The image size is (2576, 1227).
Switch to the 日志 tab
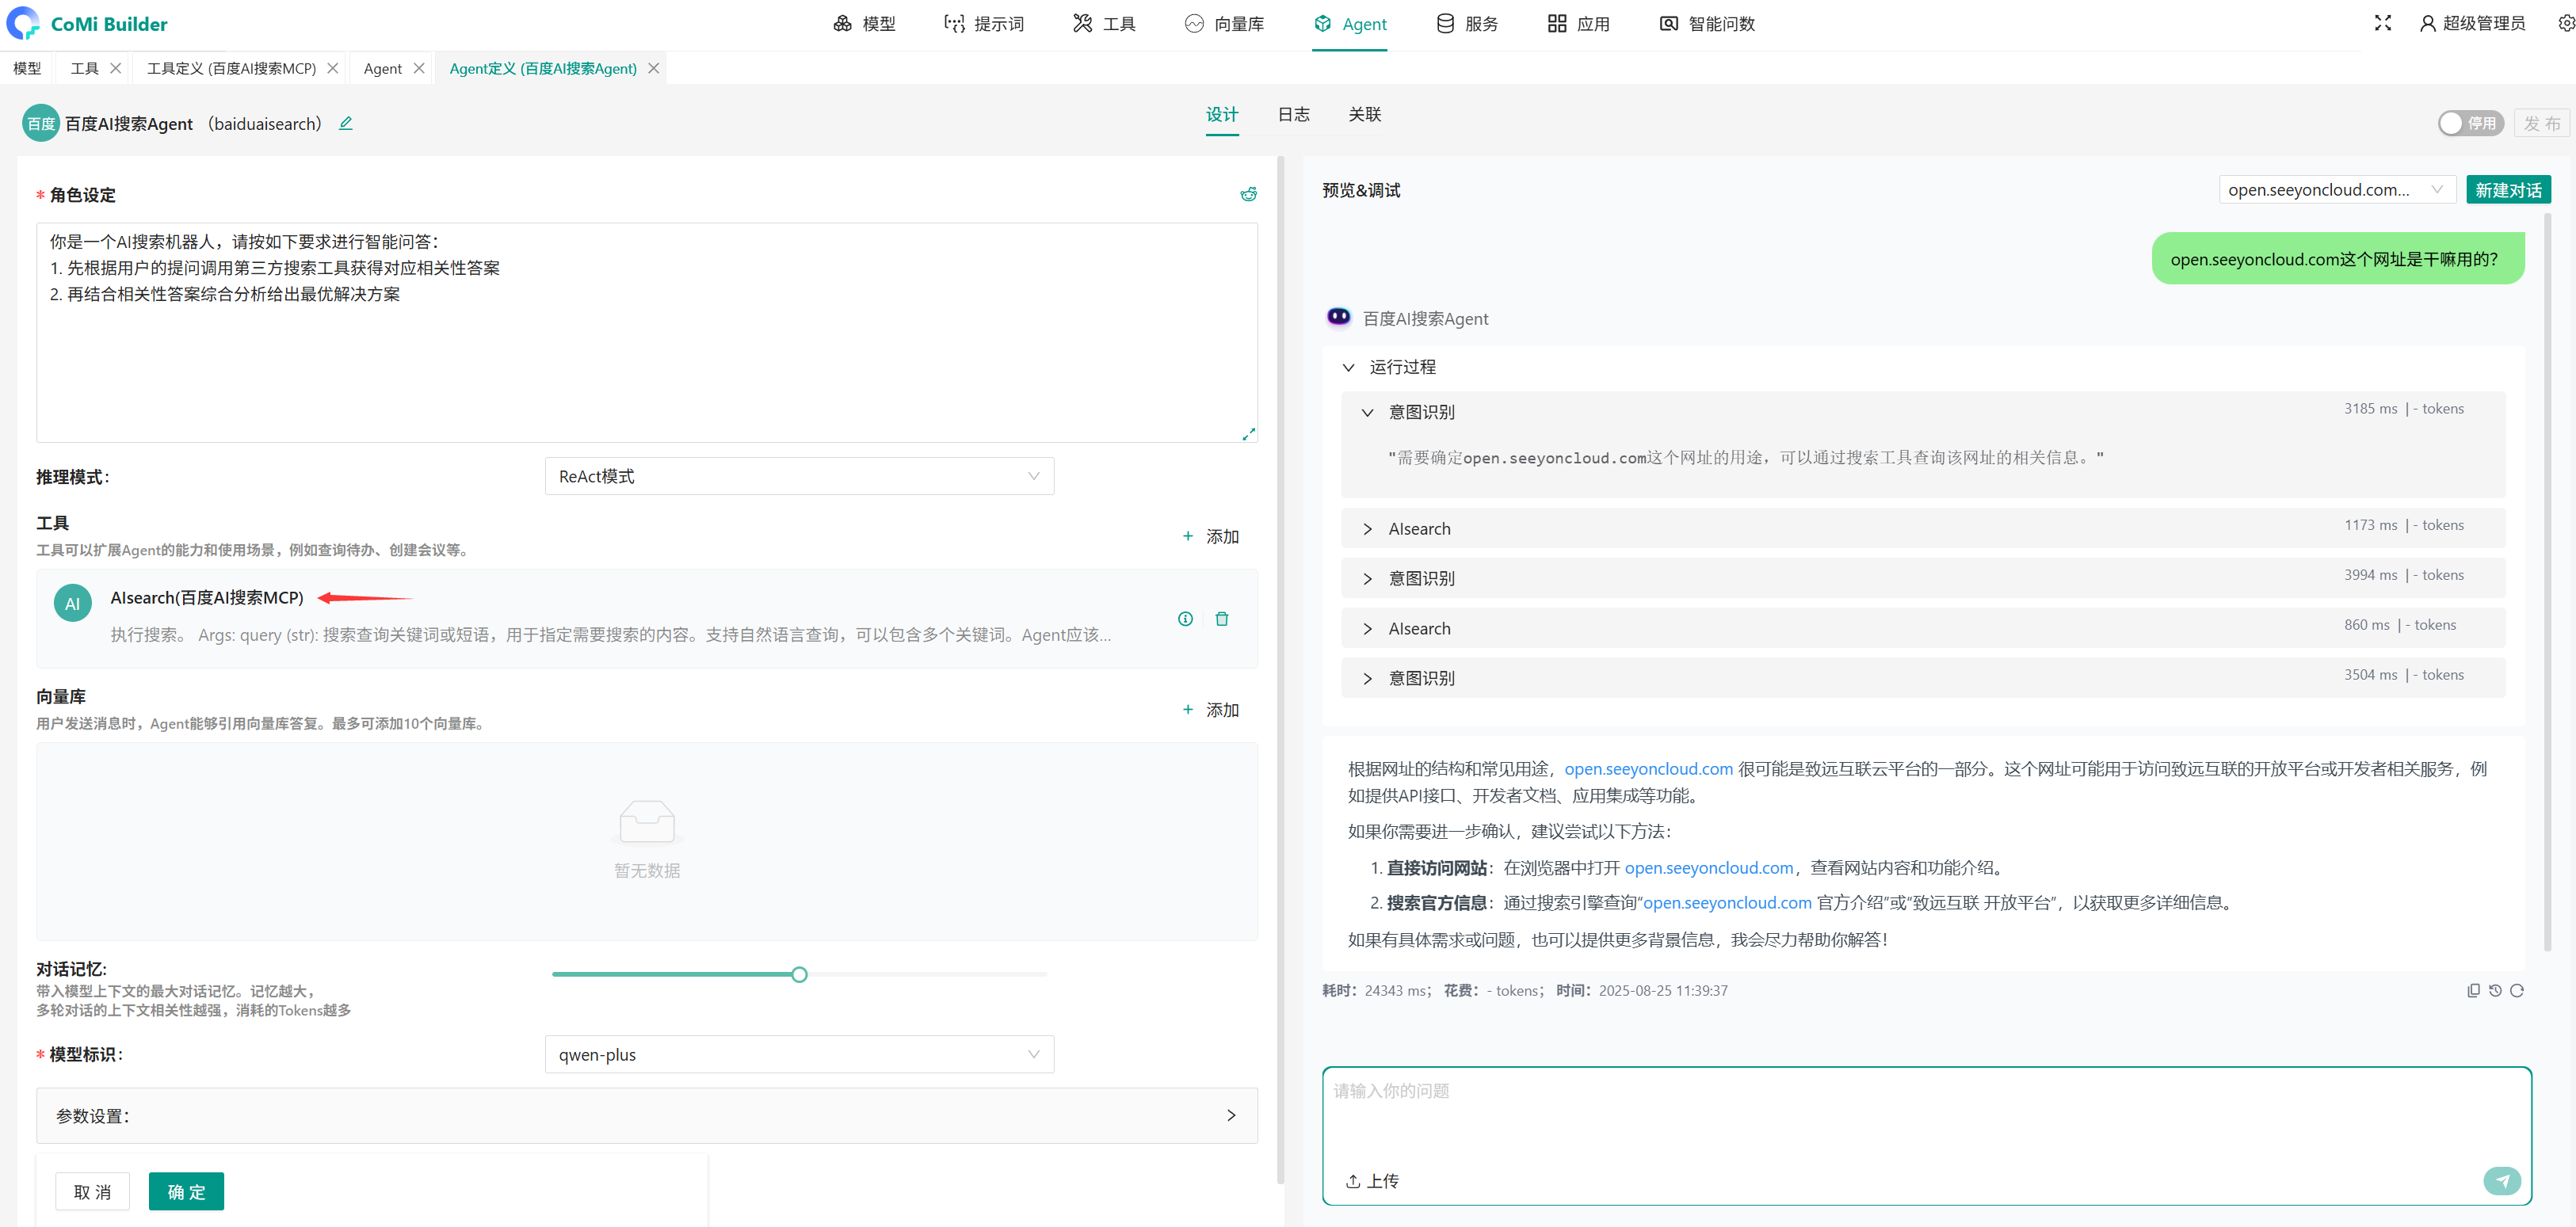(1292, 114)
